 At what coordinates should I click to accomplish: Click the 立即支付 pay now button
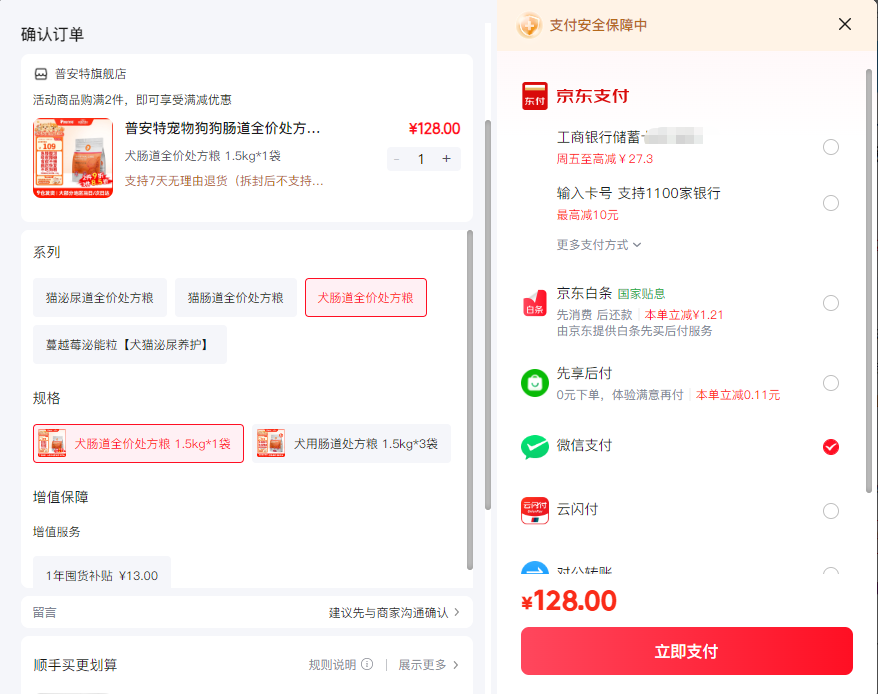[x=686, y=651]
